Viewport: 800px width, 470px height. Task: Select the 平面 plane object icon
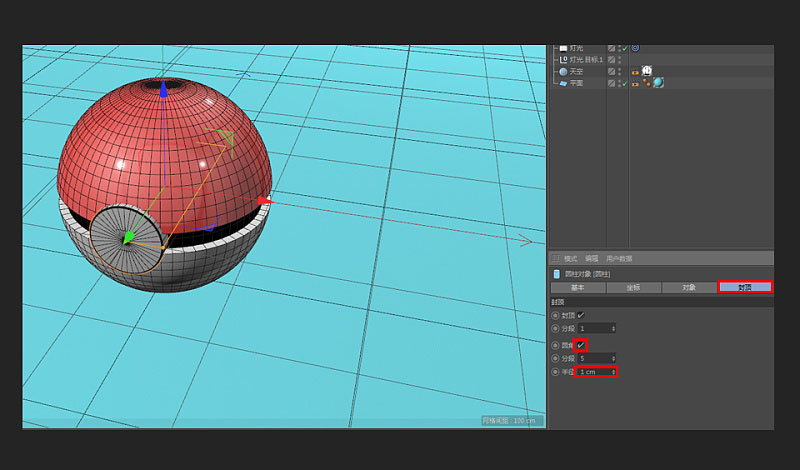(563, 83)
